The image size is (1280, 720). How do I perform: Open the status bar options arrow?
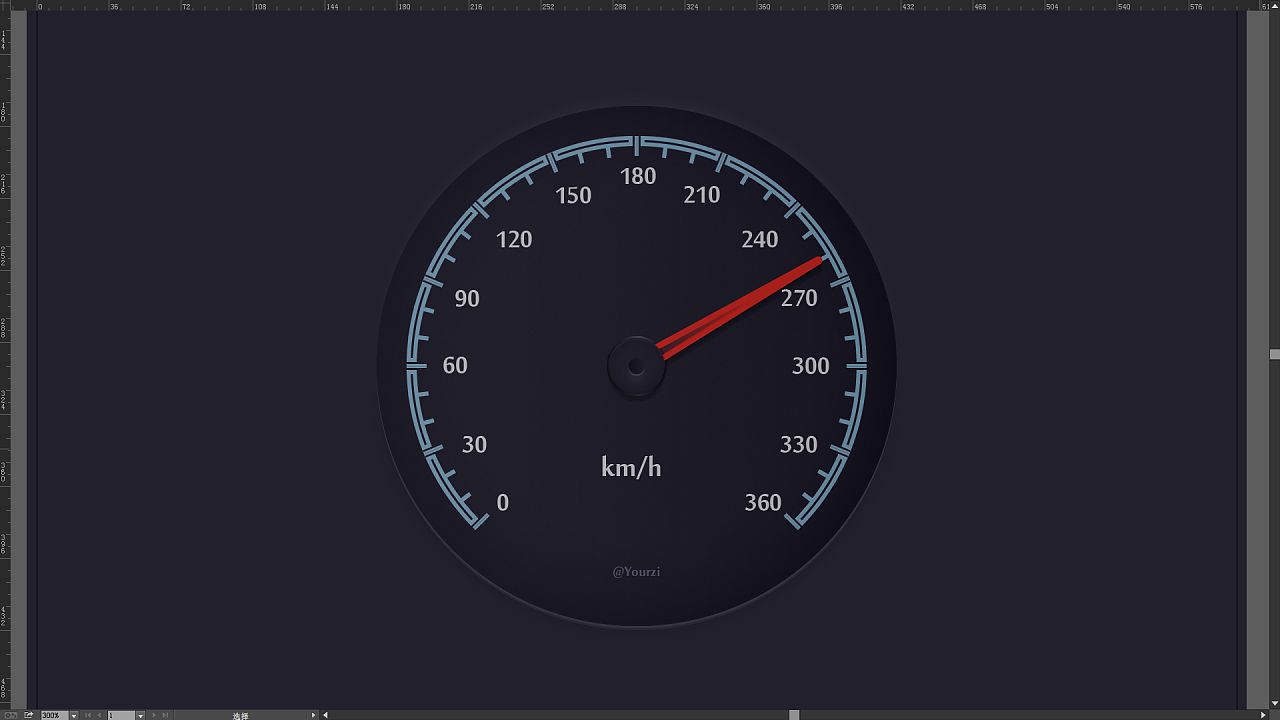313,715
